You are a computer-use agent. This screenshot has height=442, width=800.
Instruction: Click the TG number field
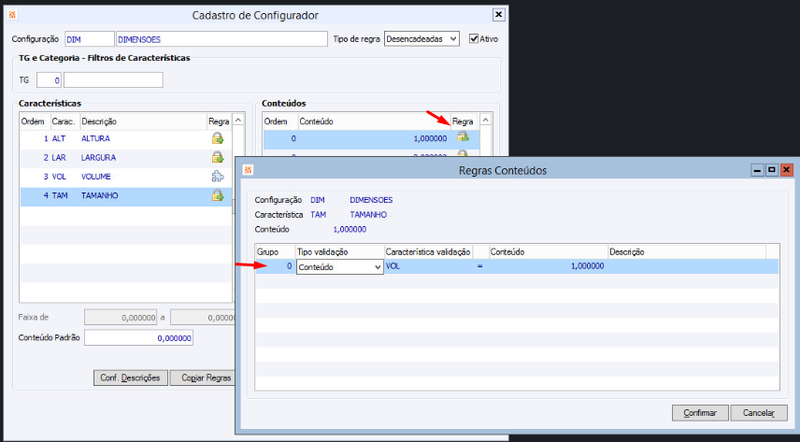(x=48, y=80)
